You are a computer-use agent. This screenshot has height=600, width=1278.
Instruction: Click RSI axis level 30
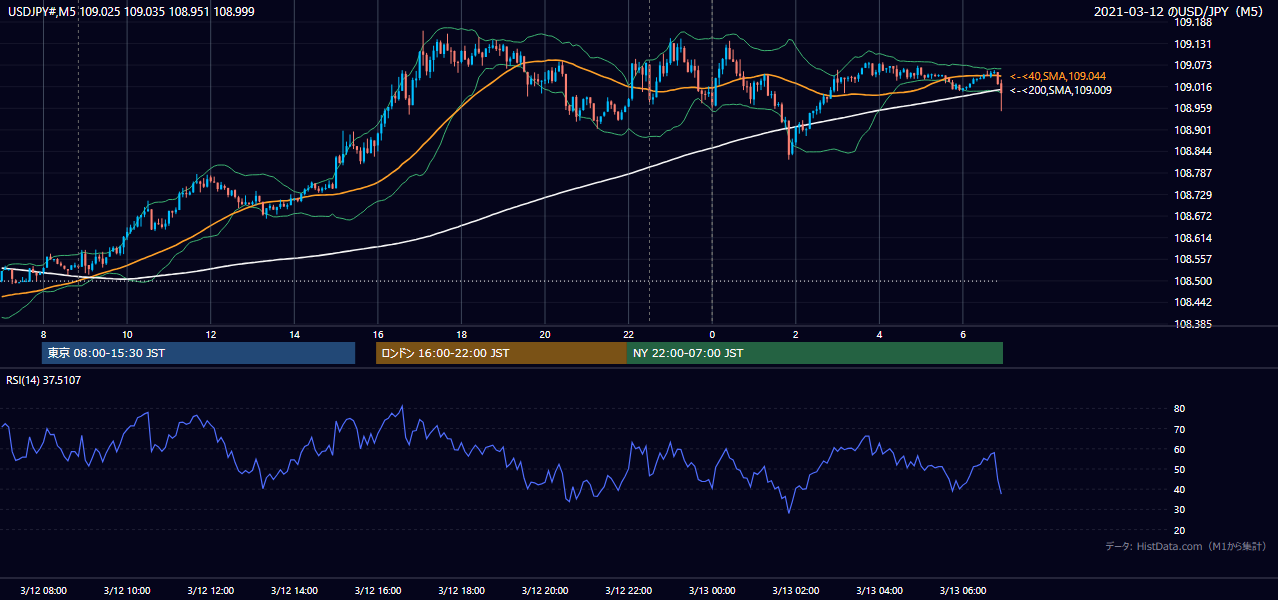tap(1179, 510)
